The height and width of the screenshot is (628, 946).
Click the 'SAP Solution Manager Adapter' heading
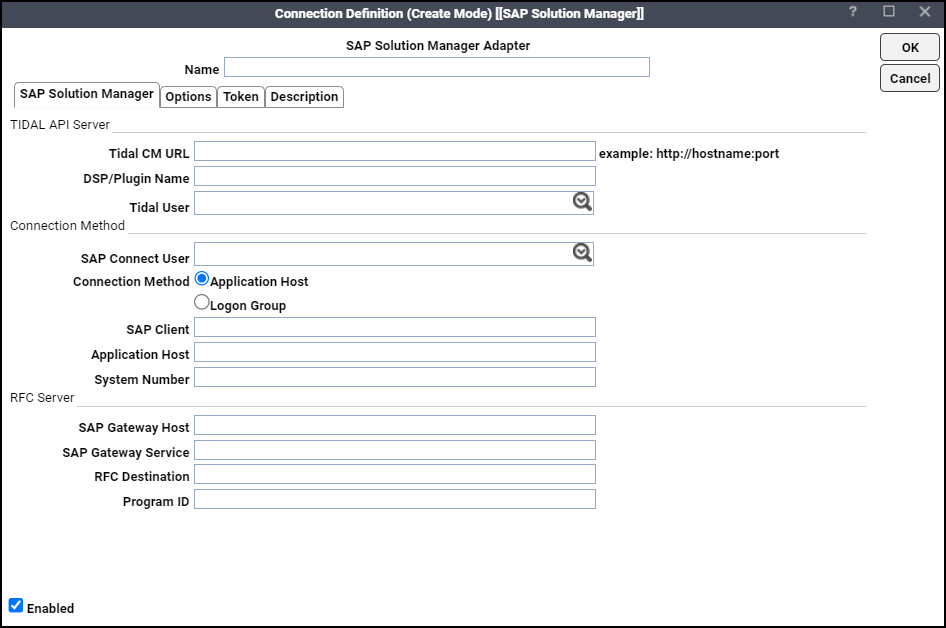coord(438,46)
